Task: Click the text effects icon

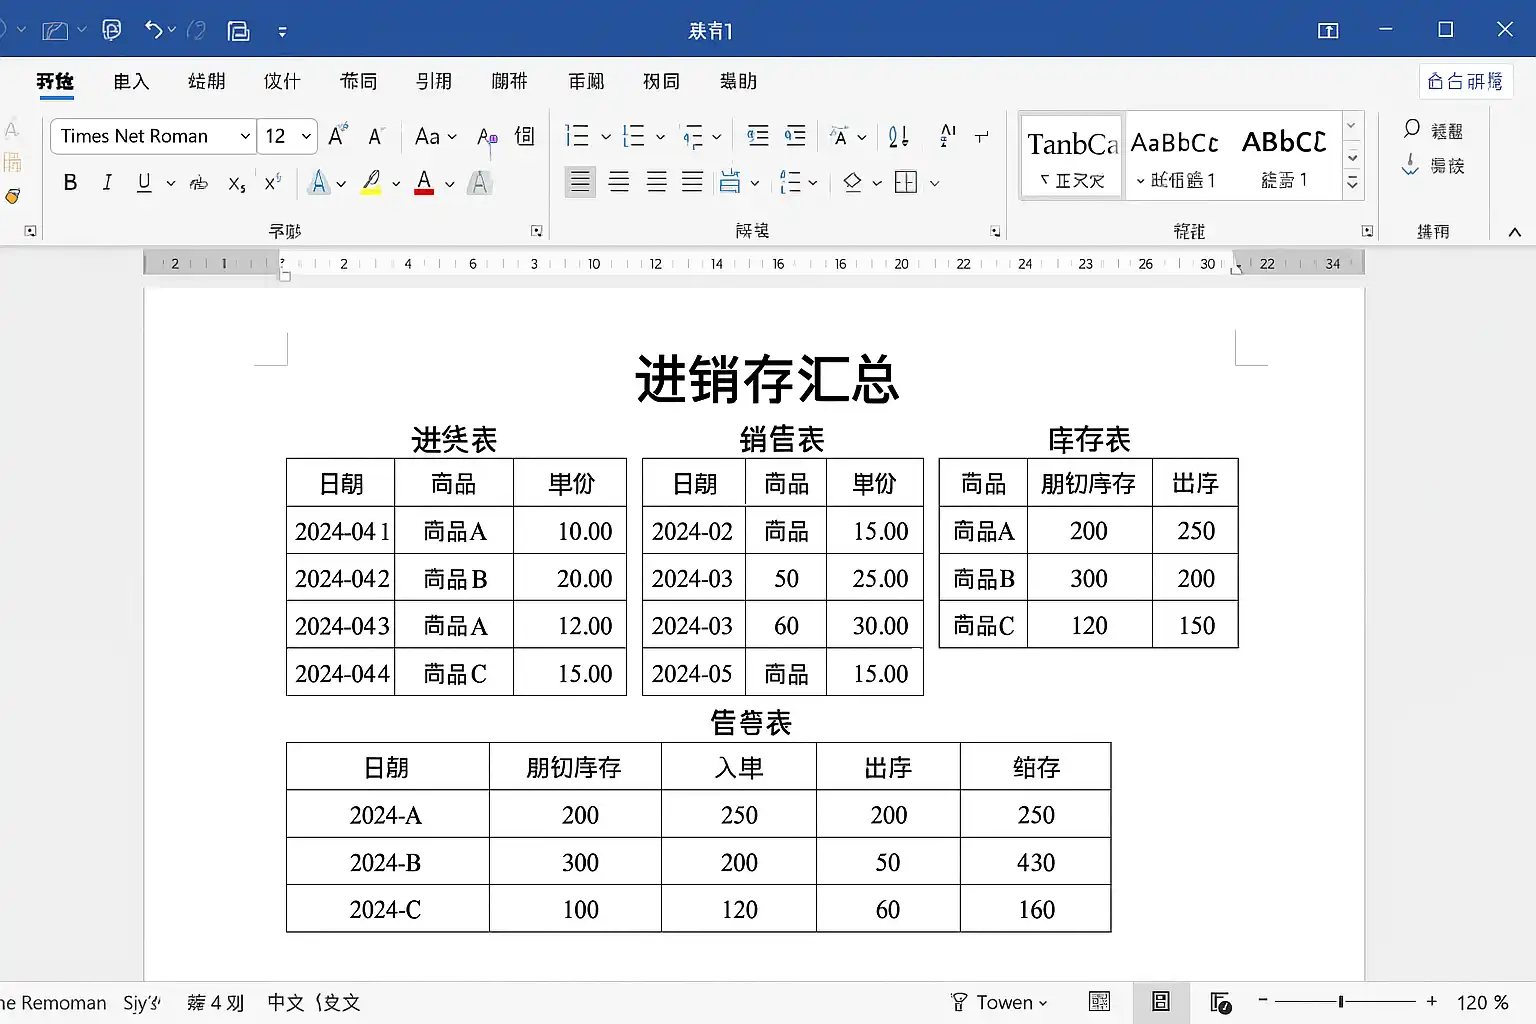Action: [319, 182]
